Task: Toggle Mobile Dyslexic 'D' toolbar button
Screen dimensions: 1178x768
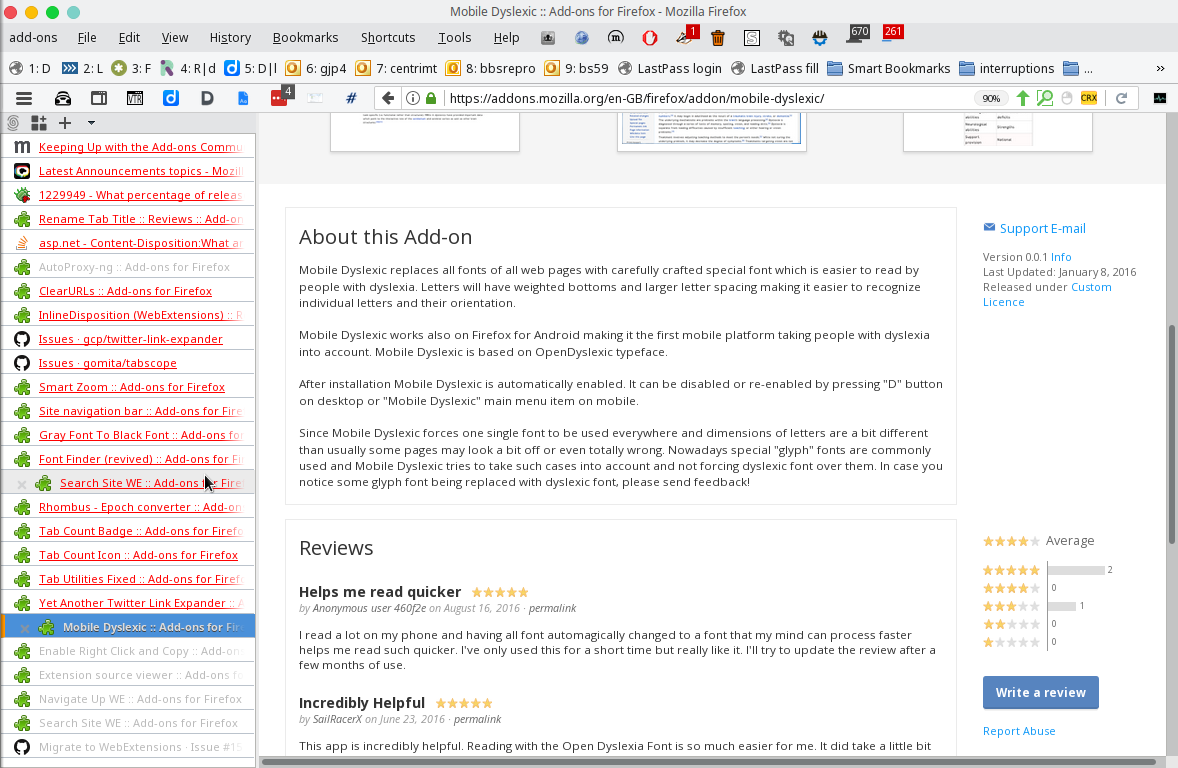Action: [x=207, y=98]
